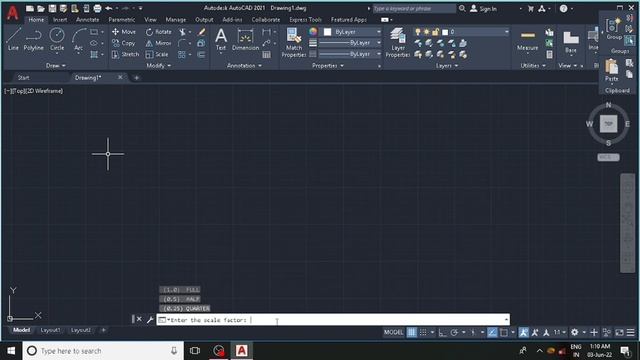The width and height of the screenshot is (640, 360).
Task: Select the Measure utility tool
Action: (x=527, y=40)
